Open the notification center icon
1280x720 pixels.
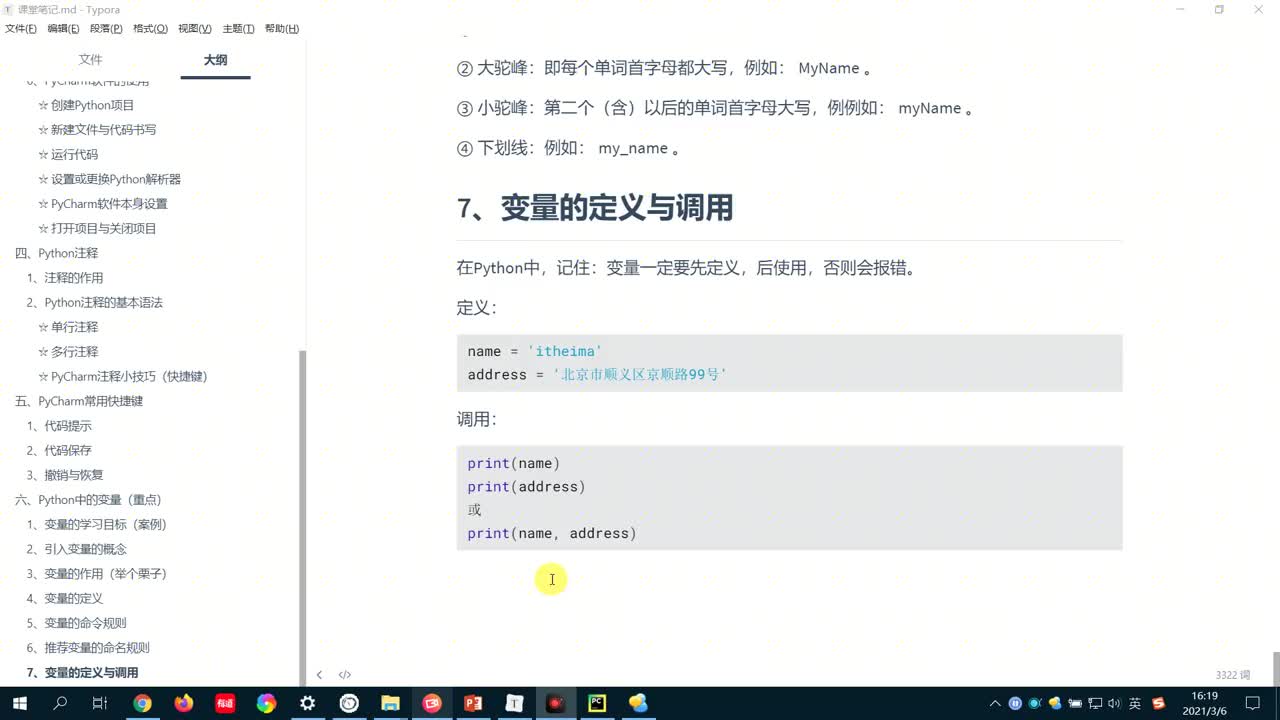click(x=1252, y=703)
